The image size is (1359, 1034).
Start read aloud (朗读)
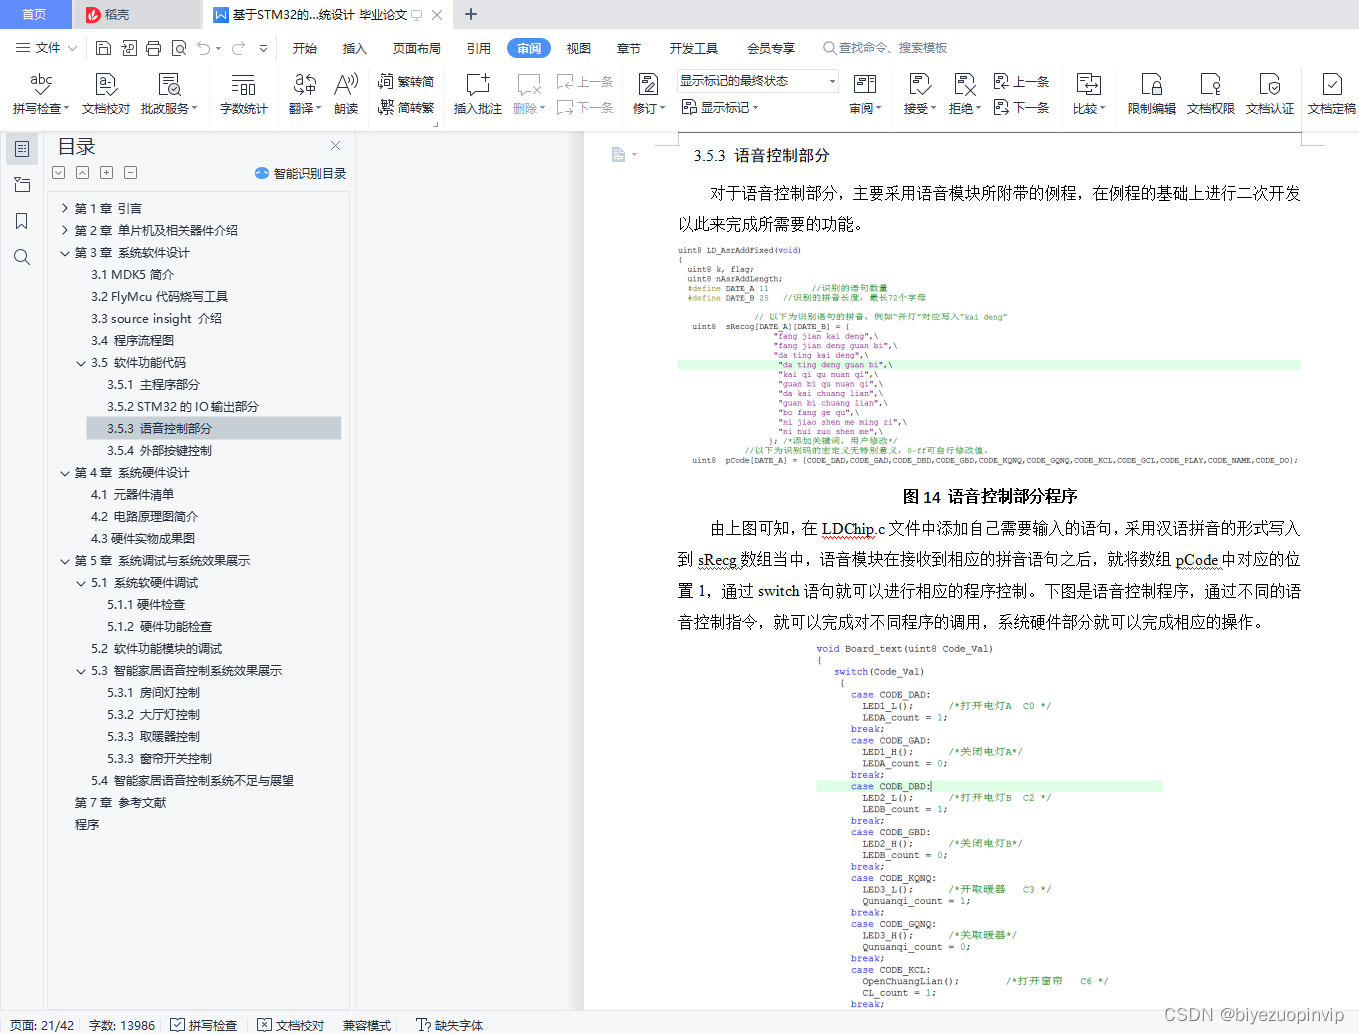[x=346, y=94]
